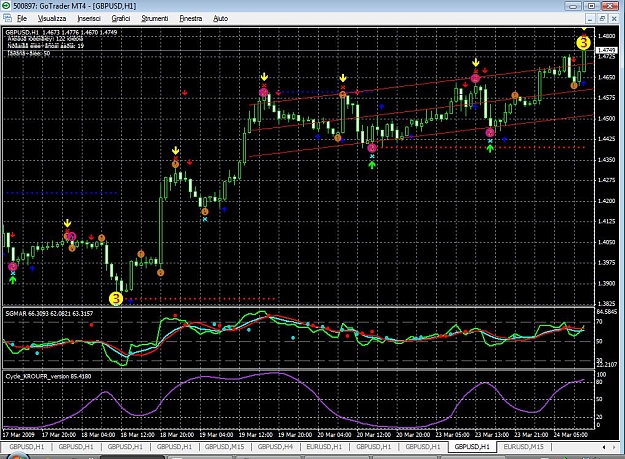
Task: Maximize the GoTrader MT4 main window
Action: click(x=591, y=6)
